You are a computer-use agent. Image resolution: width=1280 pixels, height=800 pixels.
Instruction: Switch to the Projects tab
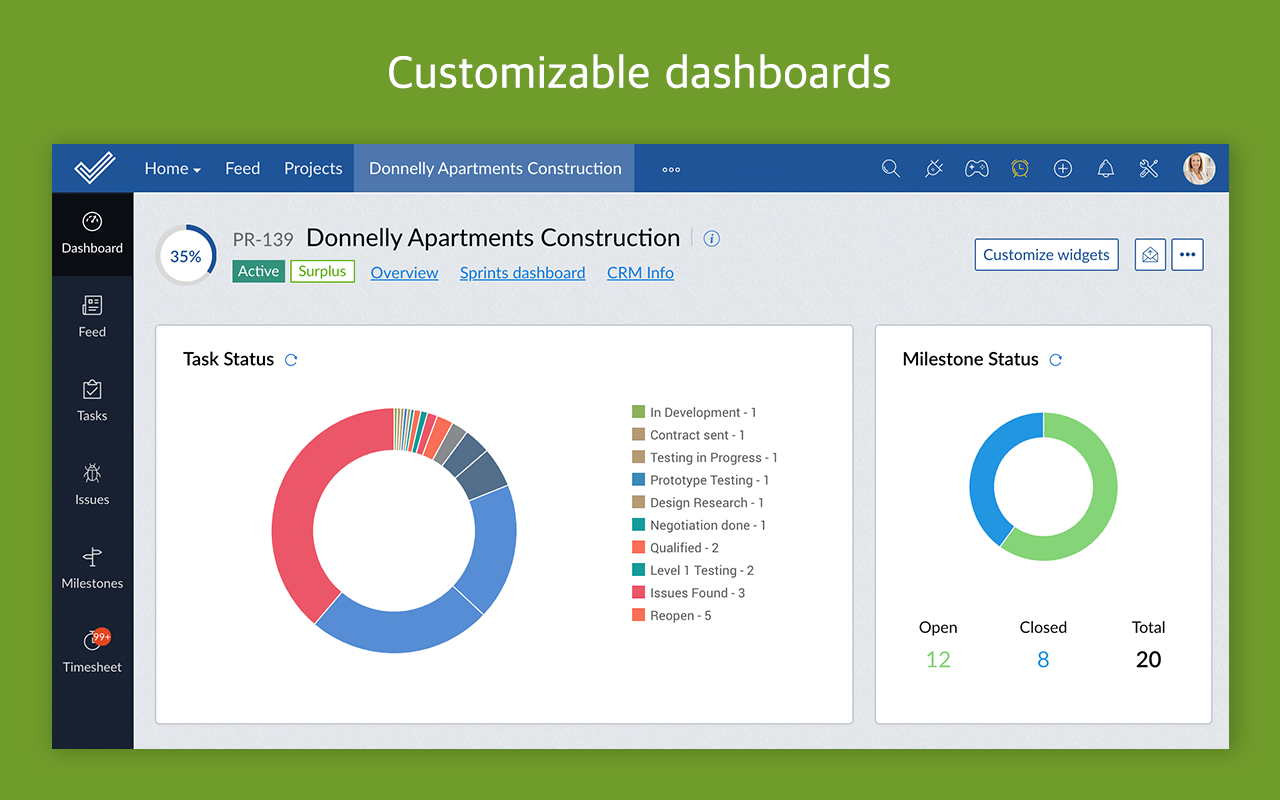point(313,169)
